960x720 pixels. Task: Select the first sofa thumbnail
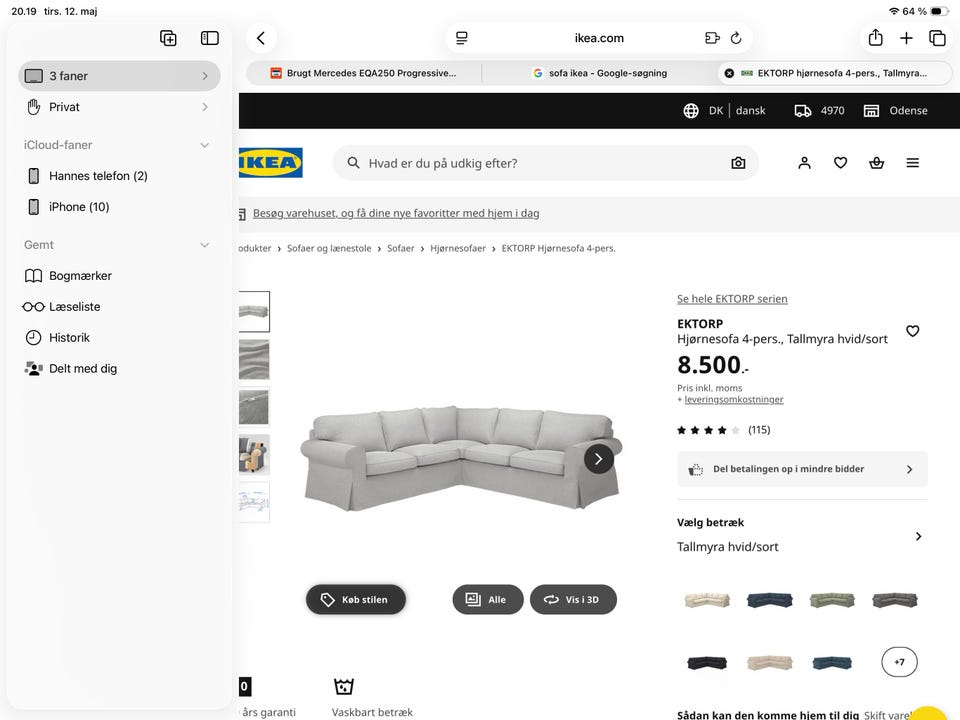[253, 312]
